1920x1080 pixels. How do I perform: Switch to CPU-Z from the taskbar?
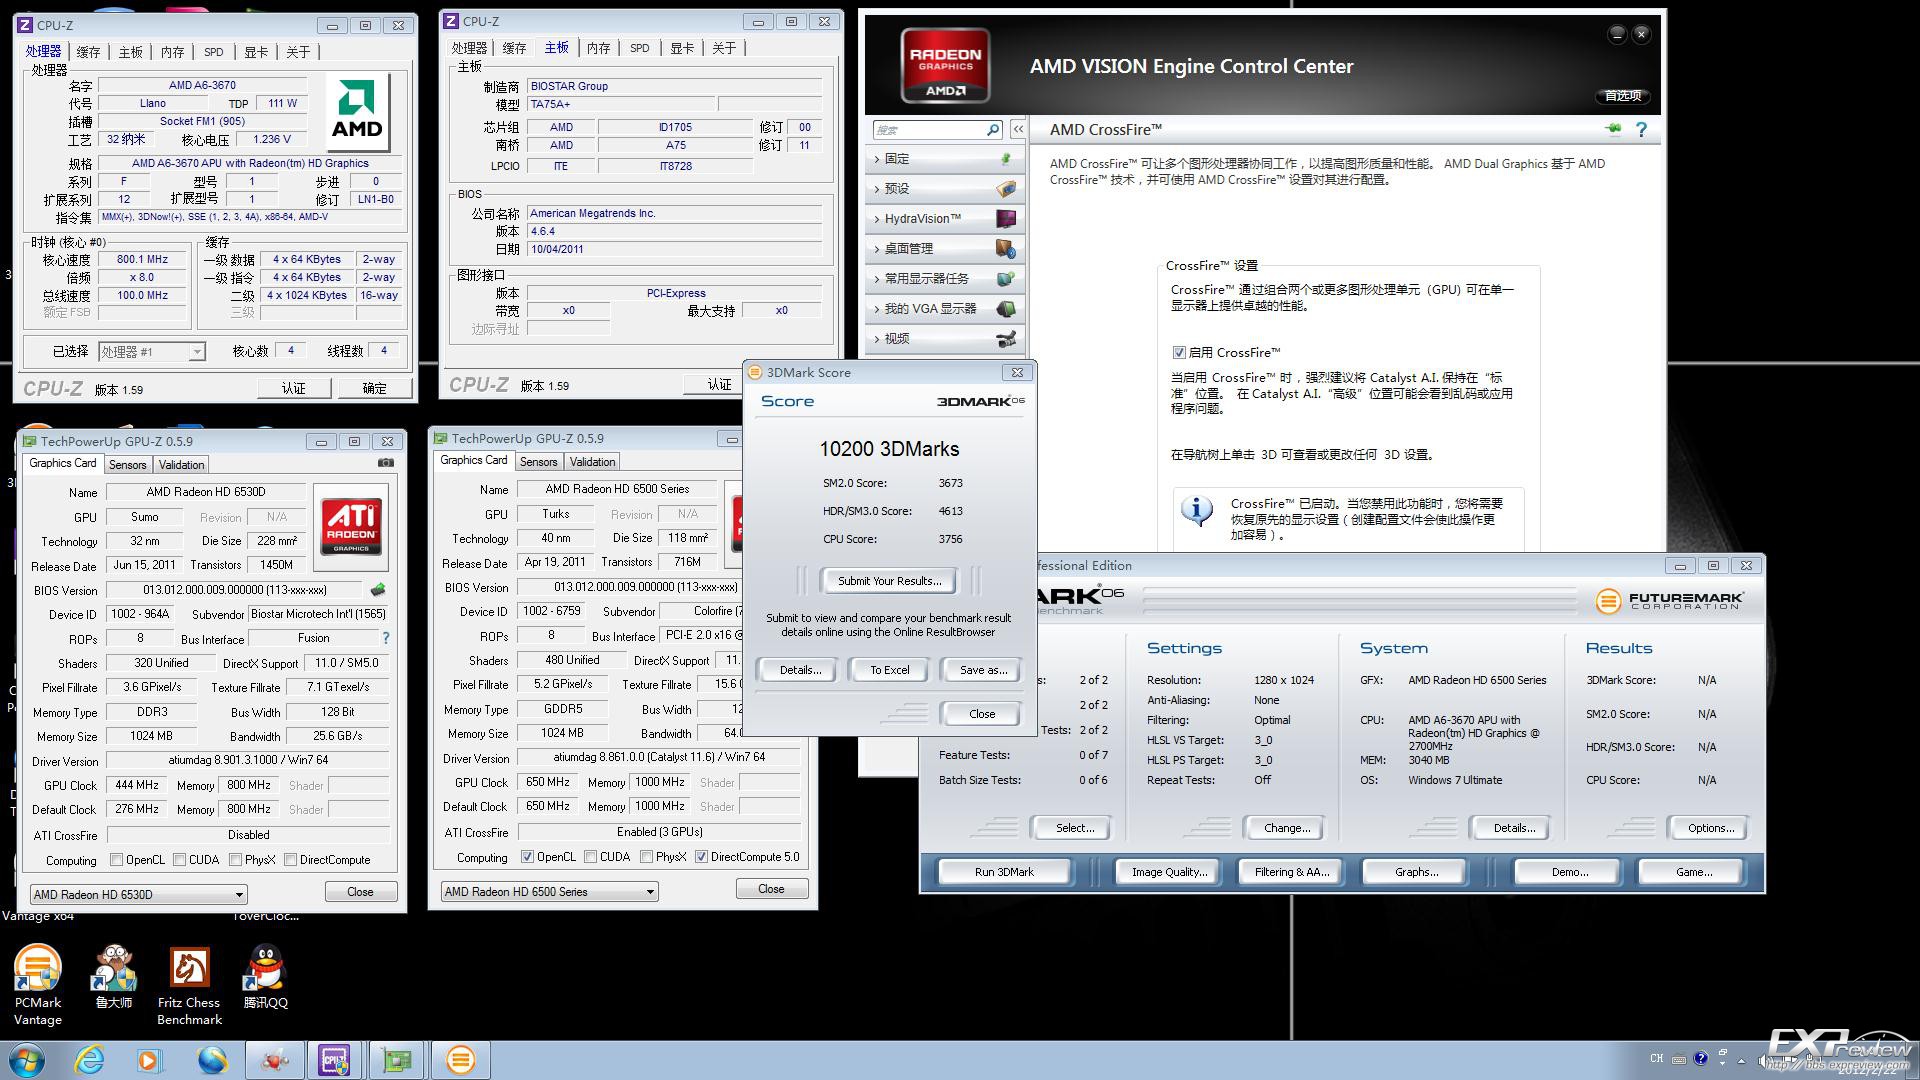tap(334, 1060)
